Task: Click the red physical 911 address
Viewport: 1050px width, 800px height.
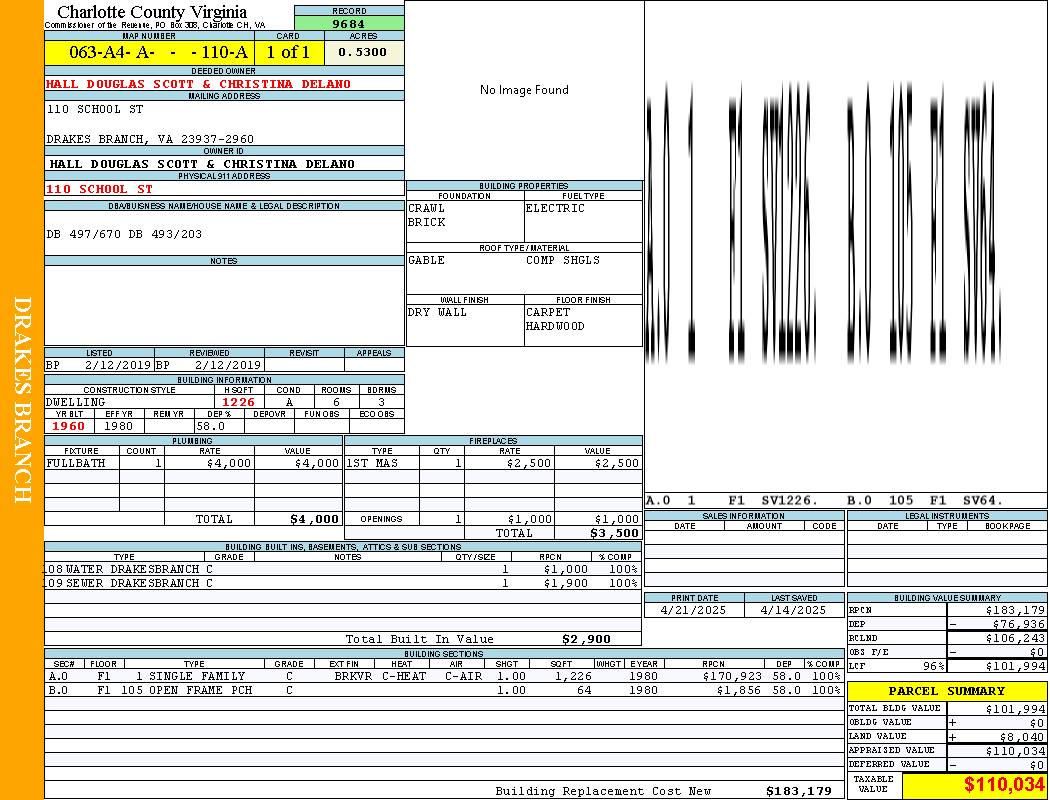Action: pos(99,189)
